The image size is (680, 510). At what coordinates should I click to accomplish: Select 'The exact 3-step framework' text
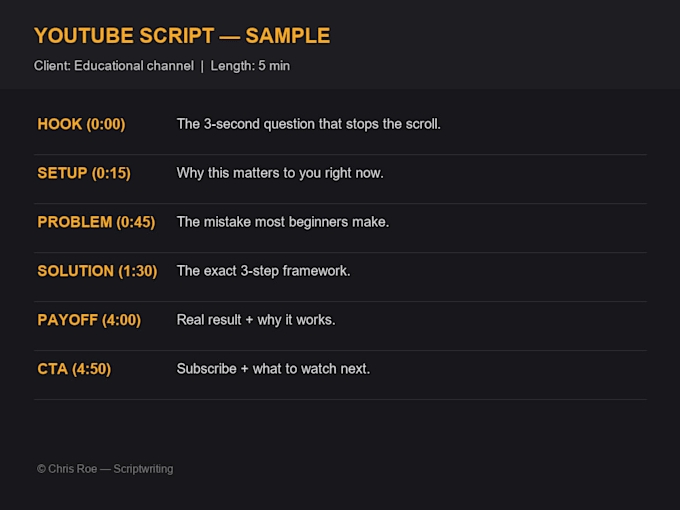click(x=263, y=271)
